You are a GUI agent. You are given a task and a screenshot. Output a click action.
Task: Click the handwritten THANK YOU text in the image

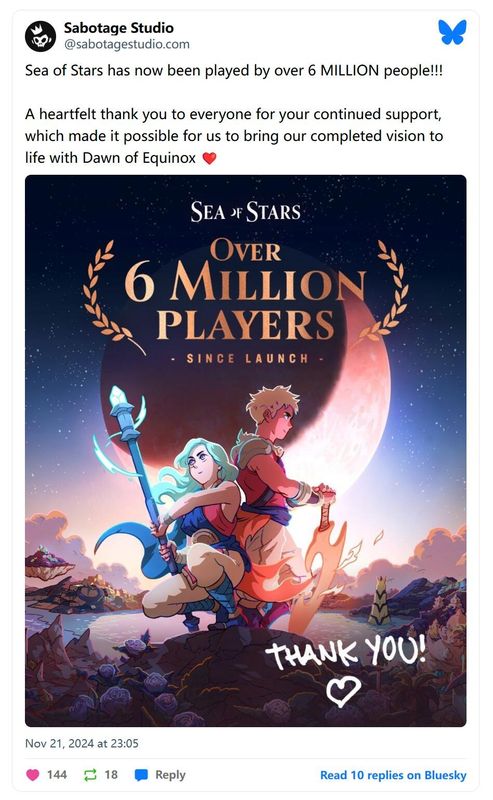(347, 652)
